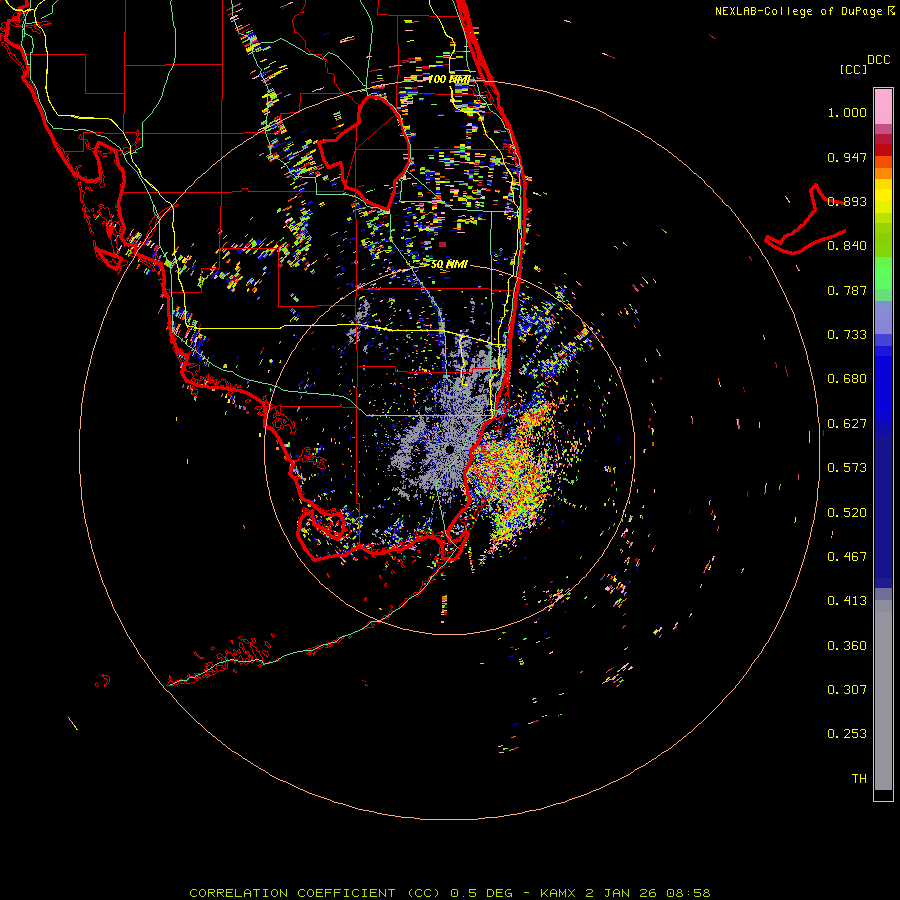Click the 0.5 DEG elevation text

click(x=481, y=893)
